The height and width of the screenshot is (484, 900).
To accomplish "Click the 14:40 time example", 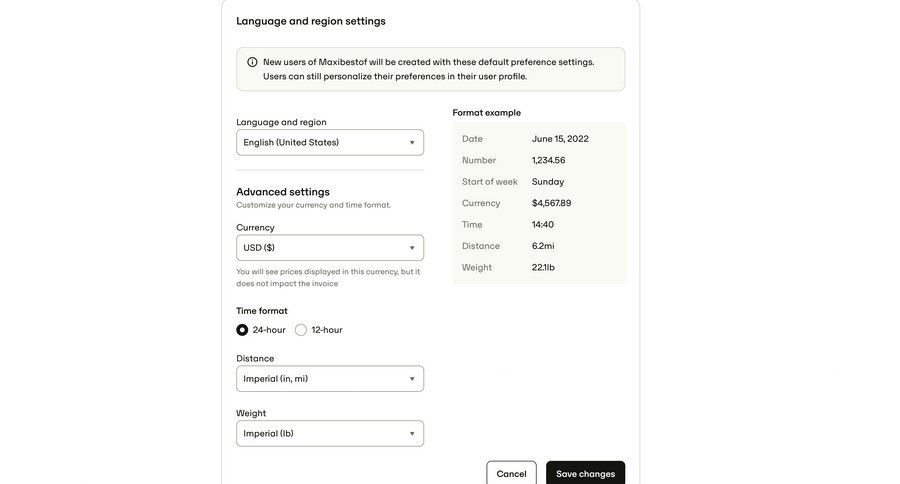I will (543, 225).
